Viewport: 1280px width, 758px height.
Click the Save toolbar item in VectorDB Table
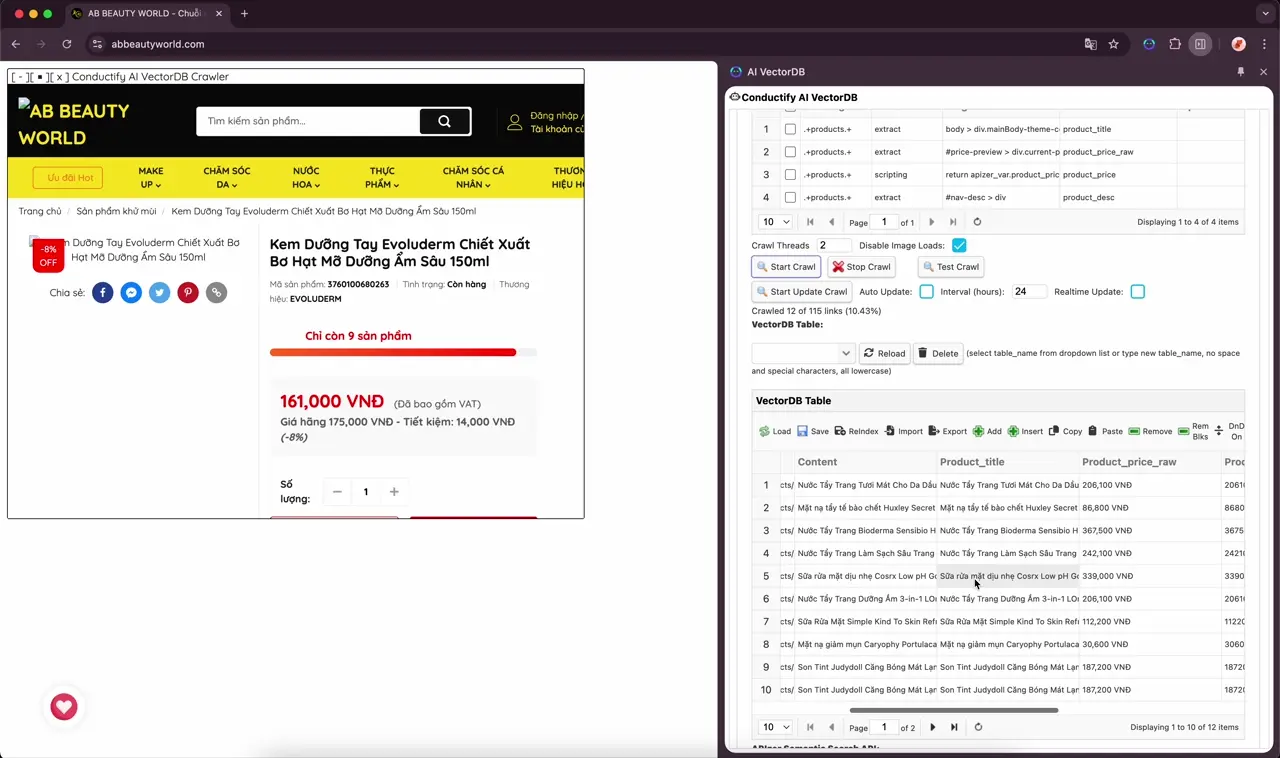click(812, 431)
